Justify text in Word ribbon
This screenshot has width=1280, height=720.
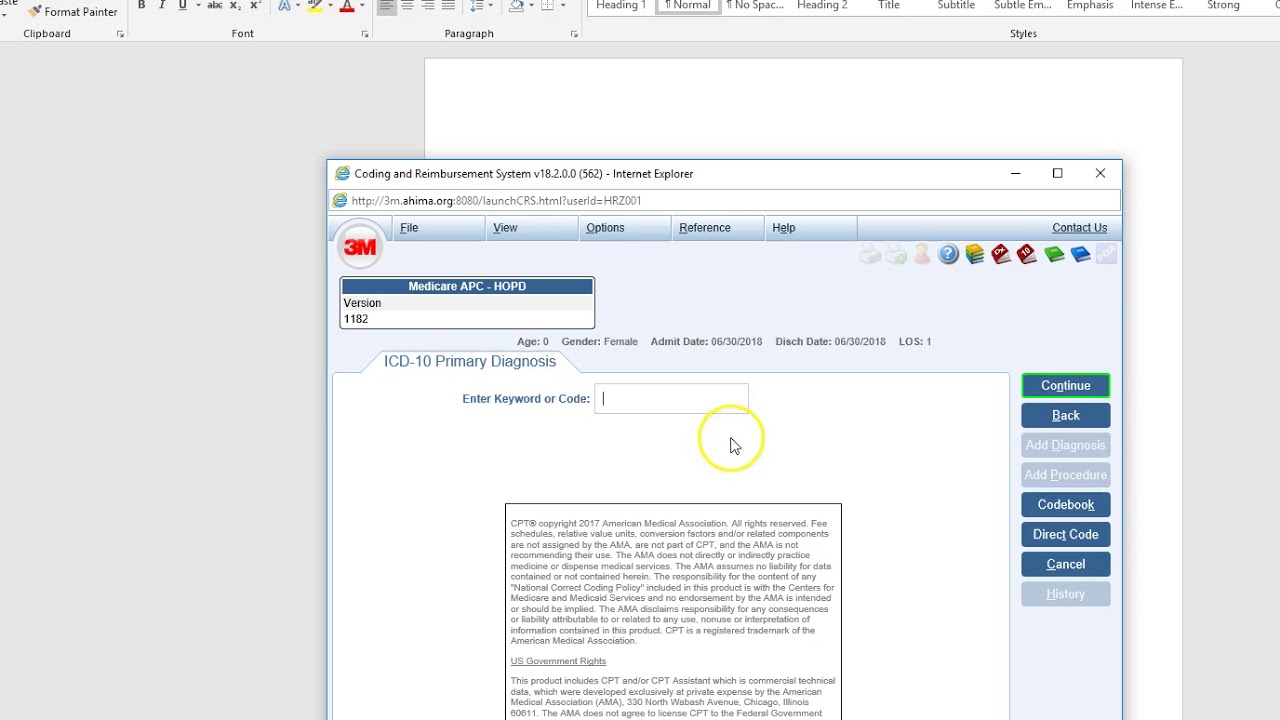coord(448,6)
